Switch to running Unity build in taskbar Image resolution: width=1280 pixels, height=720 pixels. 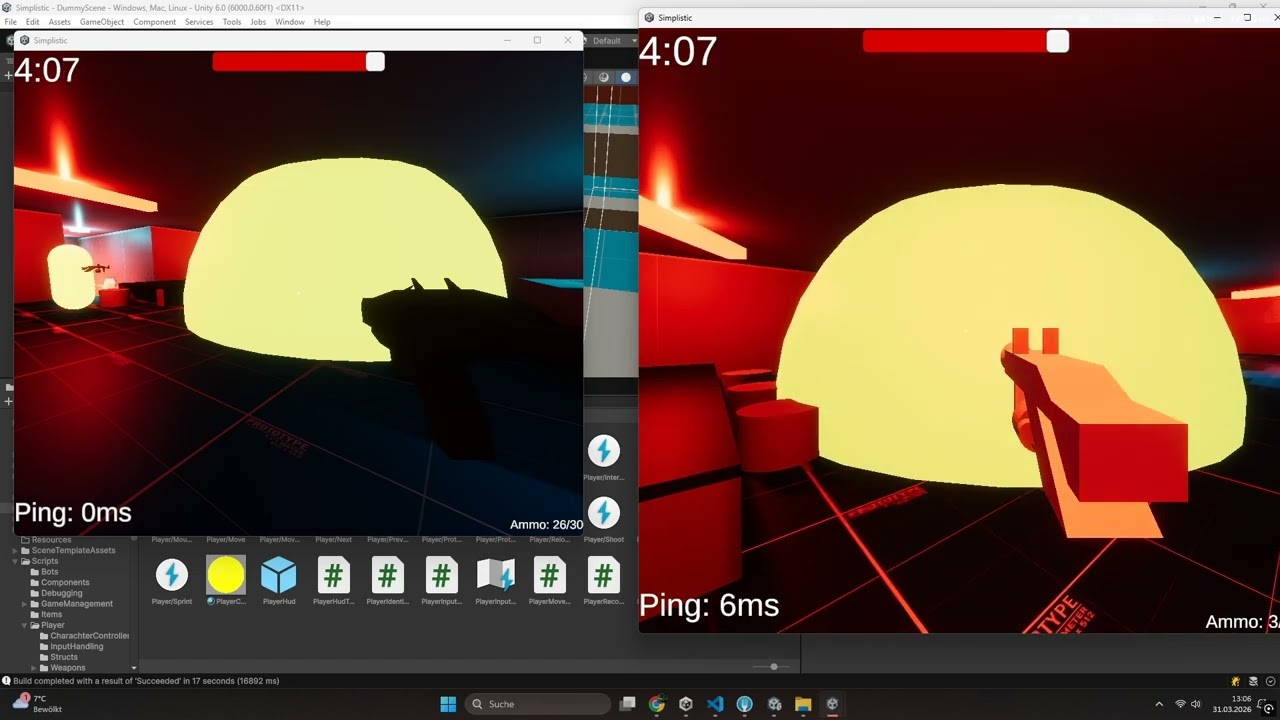(x=832, y=704)
